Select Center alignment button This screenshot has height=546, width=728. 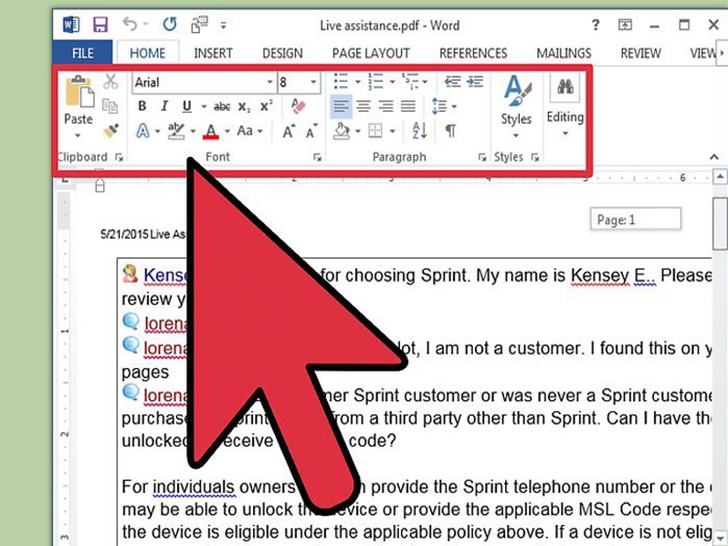pyautogui.click(x=364, y=106)
